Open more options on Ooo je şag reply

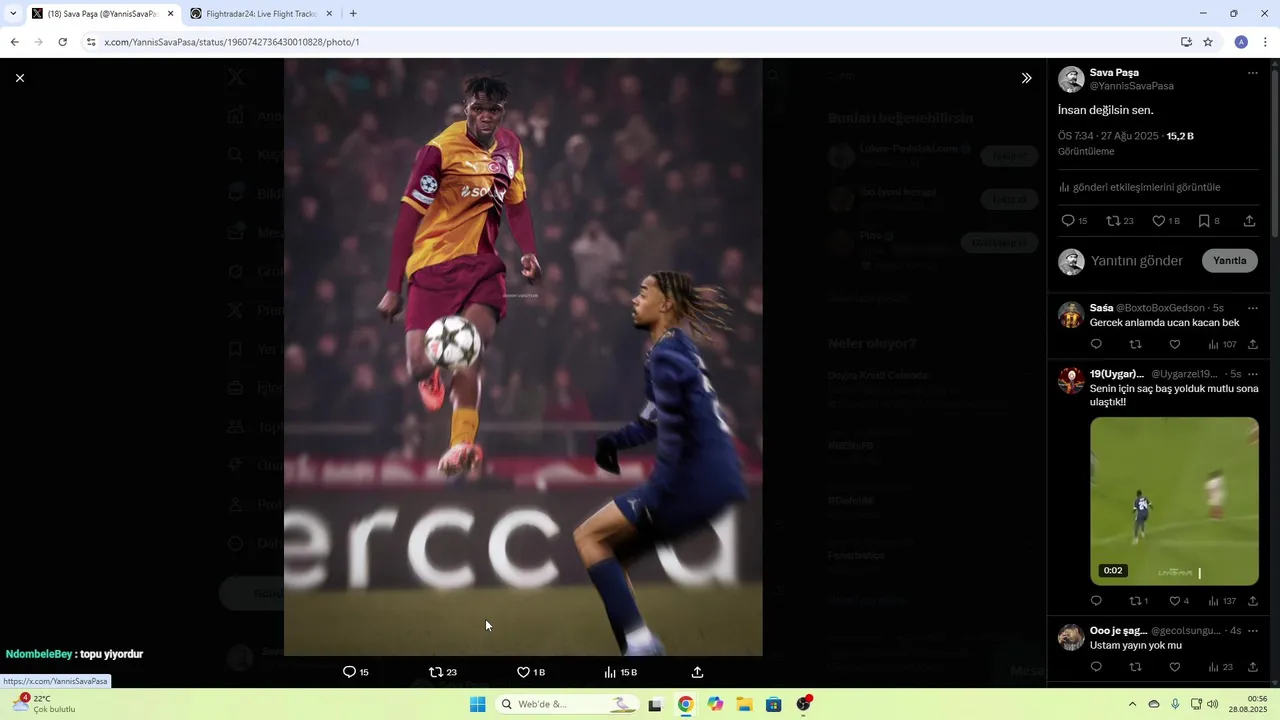[x=1252, y=631]
